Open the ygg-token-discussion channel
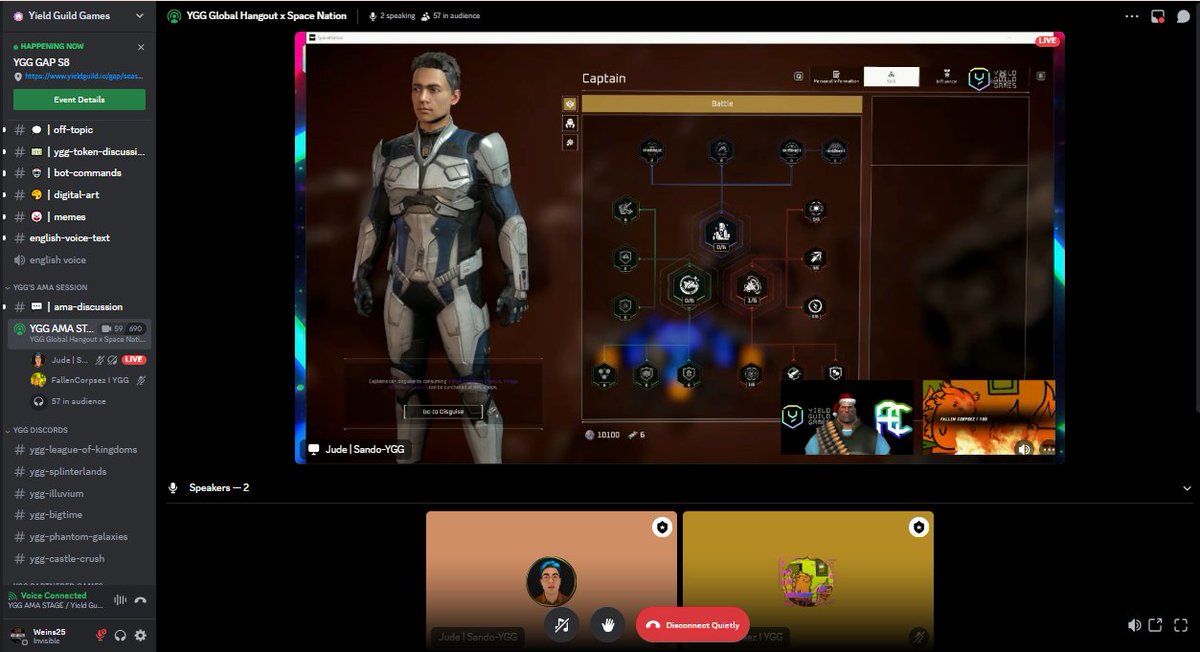The image size is (1200, 652). tap(78, 152)
